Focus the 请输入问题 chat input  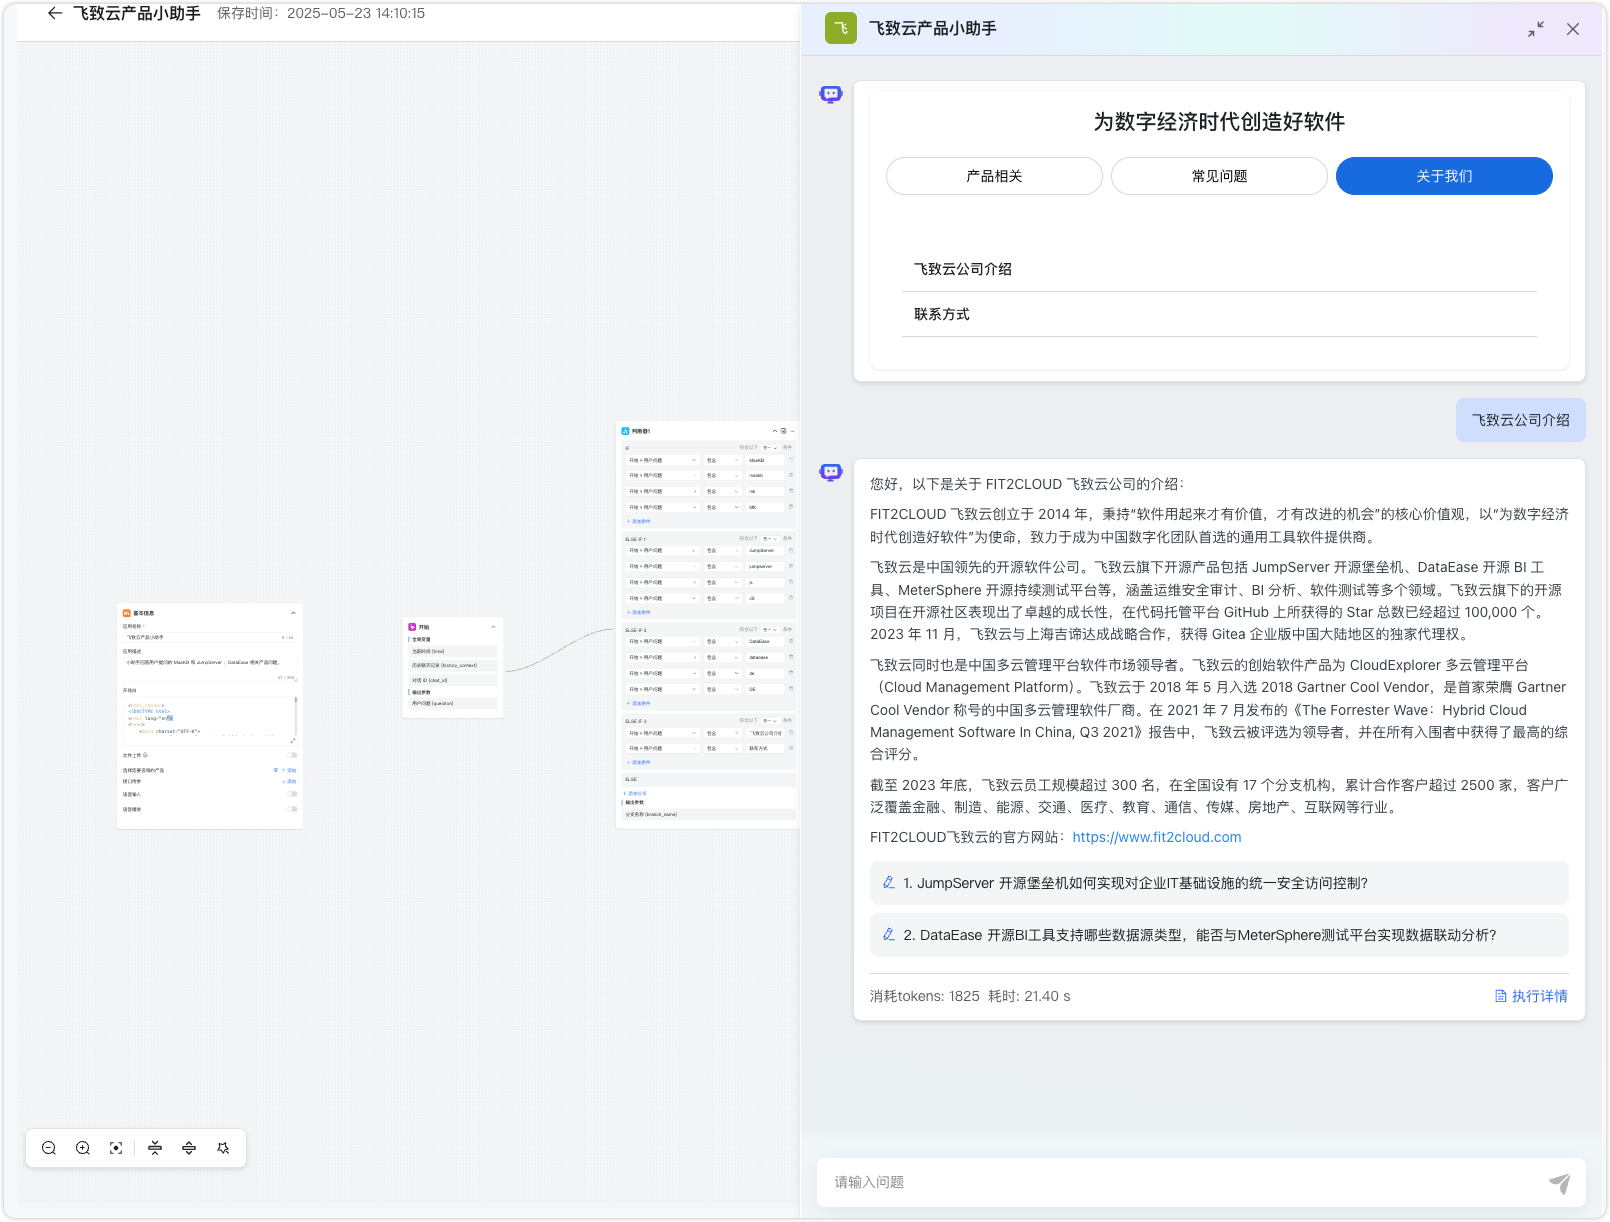1185,1182
